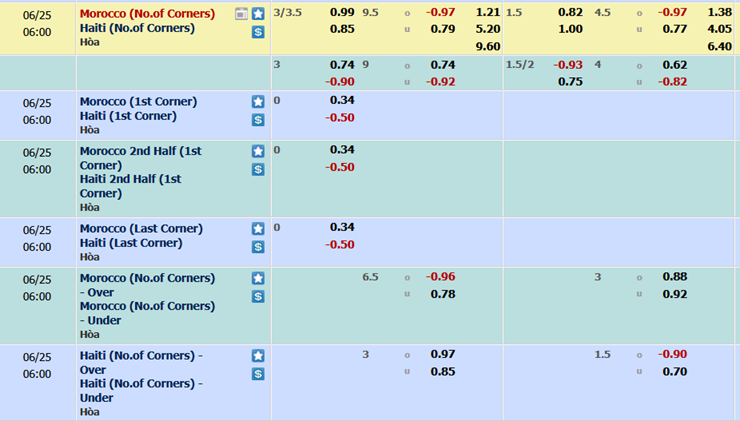Select full-time draw odds 9.60
This screenshot has width=740, height=421.
click(x=488, y=46)
